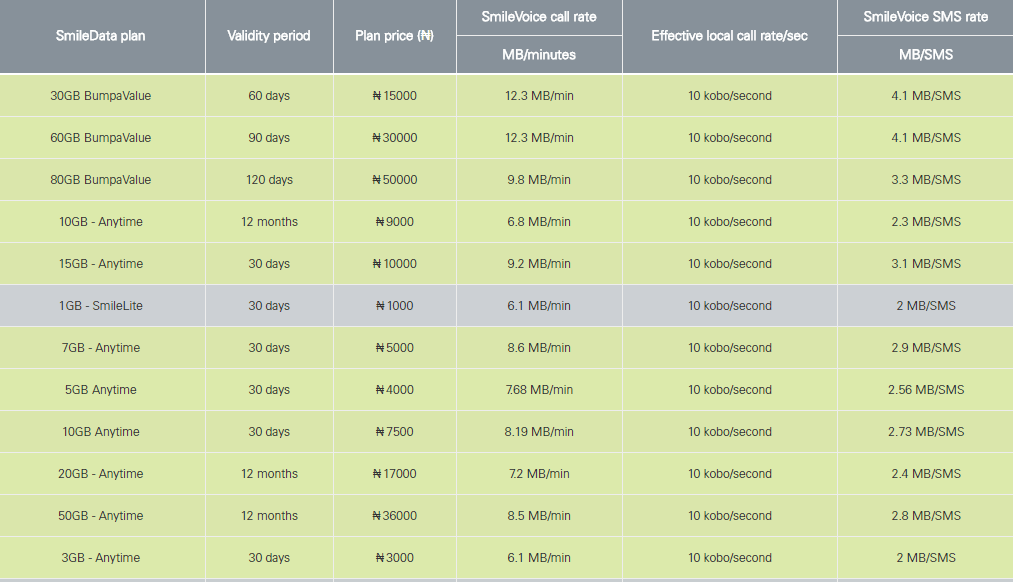Click the Plan price (₦) header
This screenshot has height=582, width=1013.
(x=394, y=36)
